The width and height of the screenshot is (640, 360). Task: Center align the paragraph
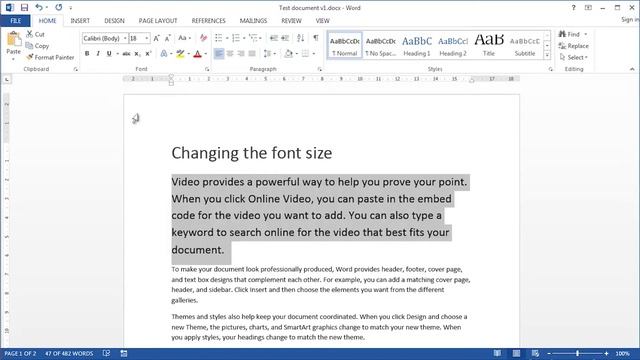pos(230,53)
